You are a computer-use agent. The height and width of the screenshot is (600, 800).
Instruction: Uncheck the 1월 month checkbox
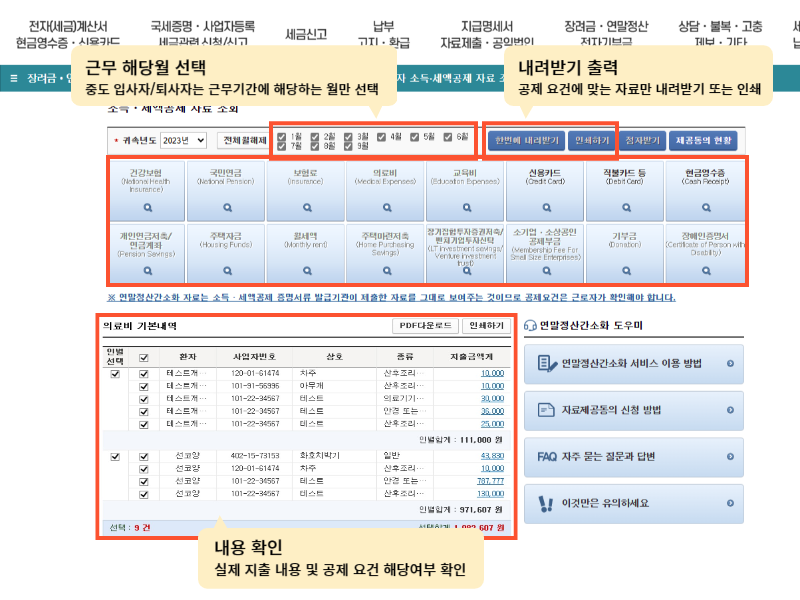pos(282,136)
